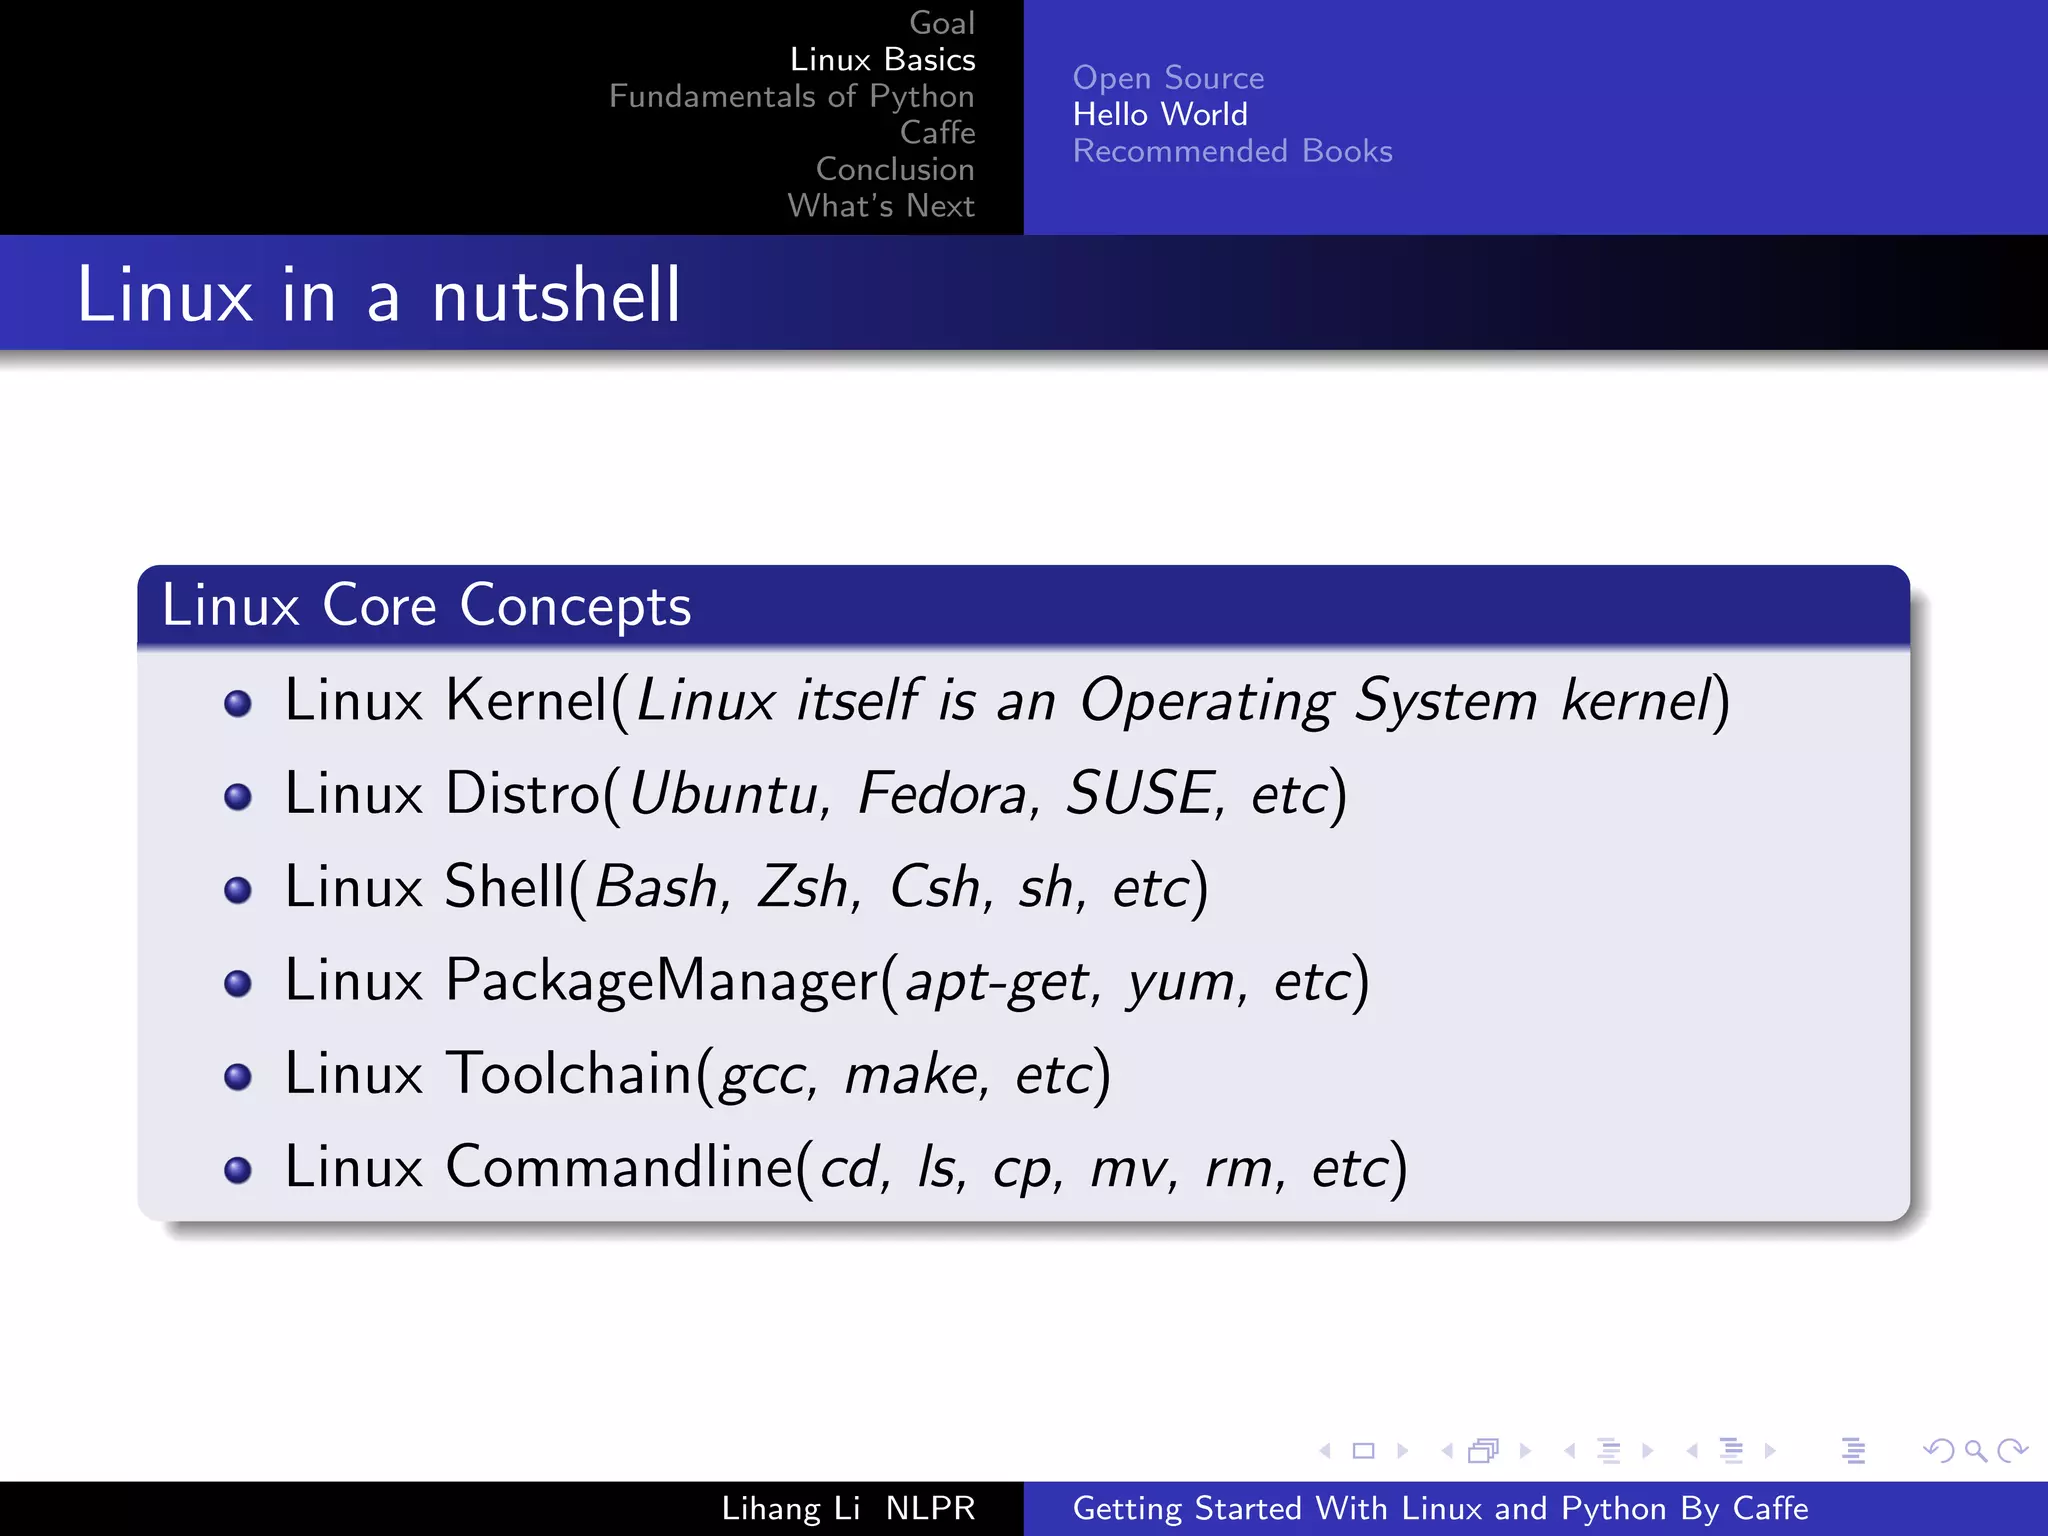Select the Hello World subsection
Screen dimensions: 2048x1536
point(1160,114)
